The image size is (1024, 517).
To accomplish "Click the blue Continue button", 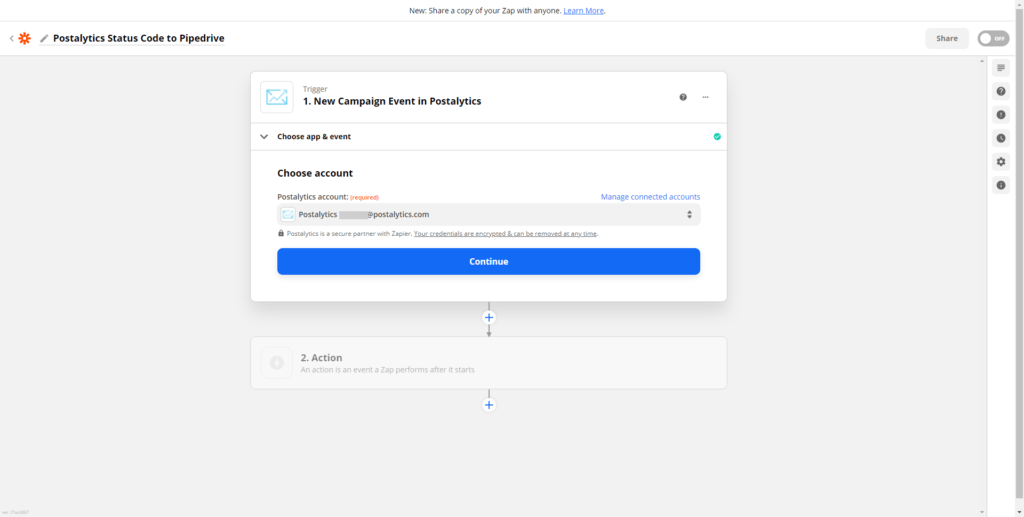I will (488, 261).
